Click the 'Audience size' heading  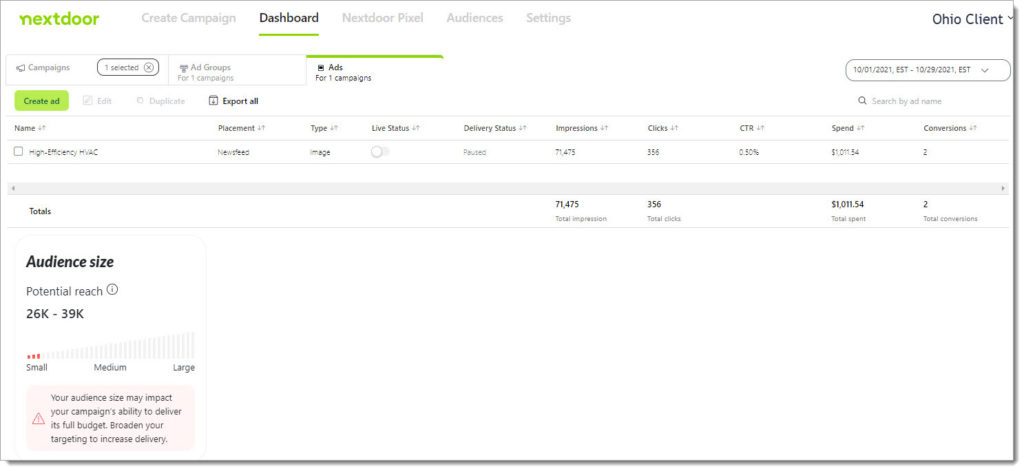[70, 262]
